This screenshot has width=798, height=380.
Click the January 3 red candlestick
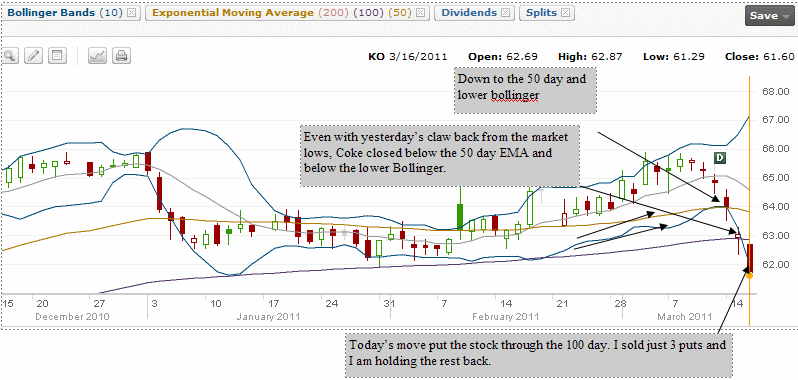coord(148,161)
